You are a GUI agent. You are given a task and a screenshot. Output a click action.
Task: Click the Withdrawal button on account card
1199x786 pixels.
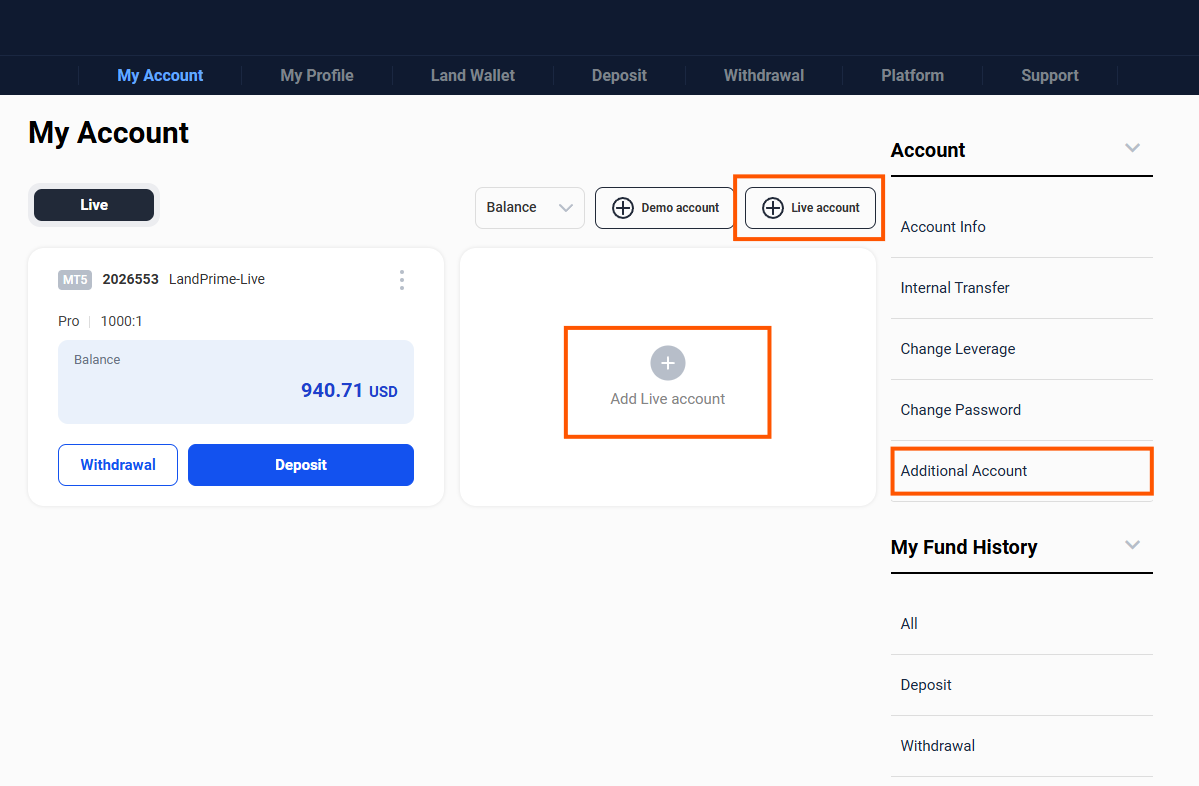click(118, 465)
